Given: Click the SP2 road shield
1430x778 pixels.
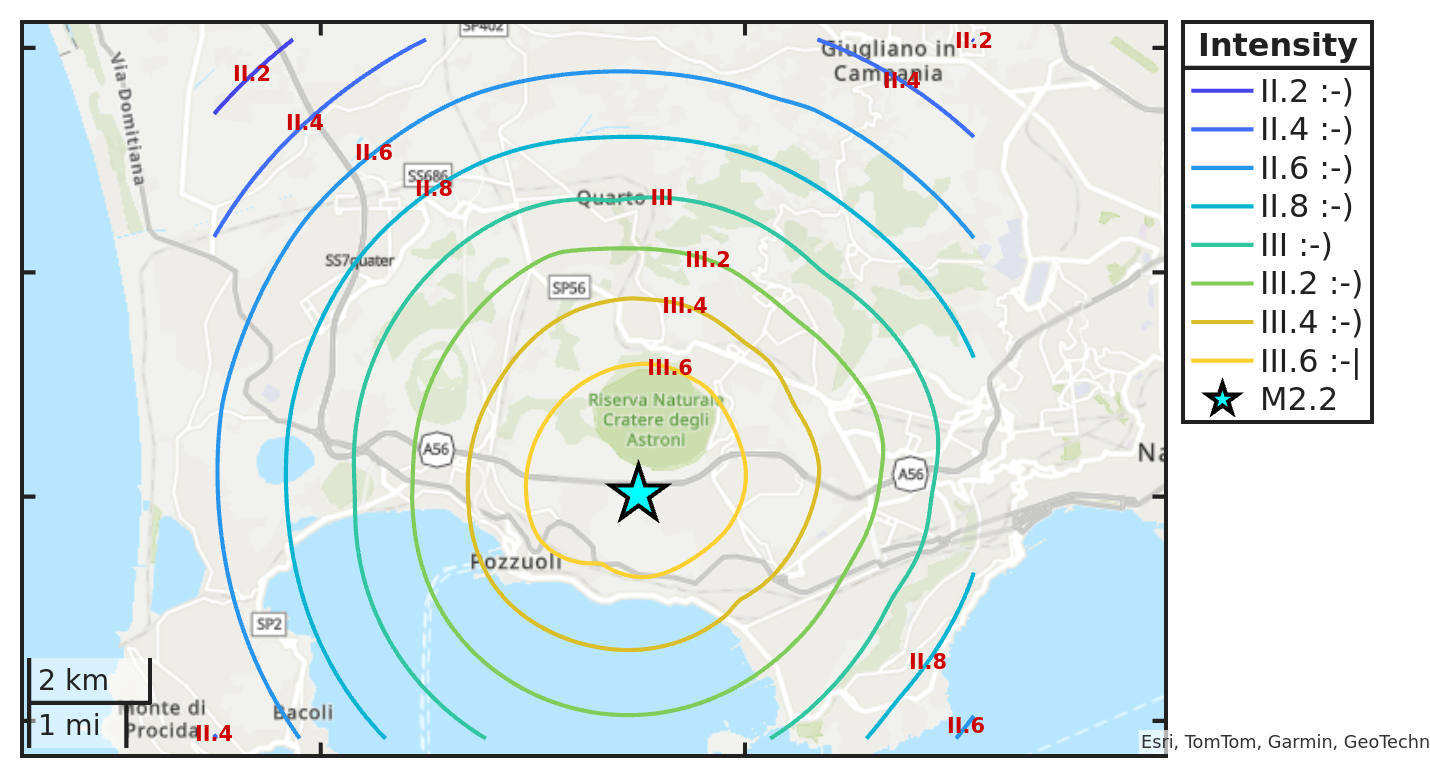Looking at the screenshot, I should pos(269,625).
